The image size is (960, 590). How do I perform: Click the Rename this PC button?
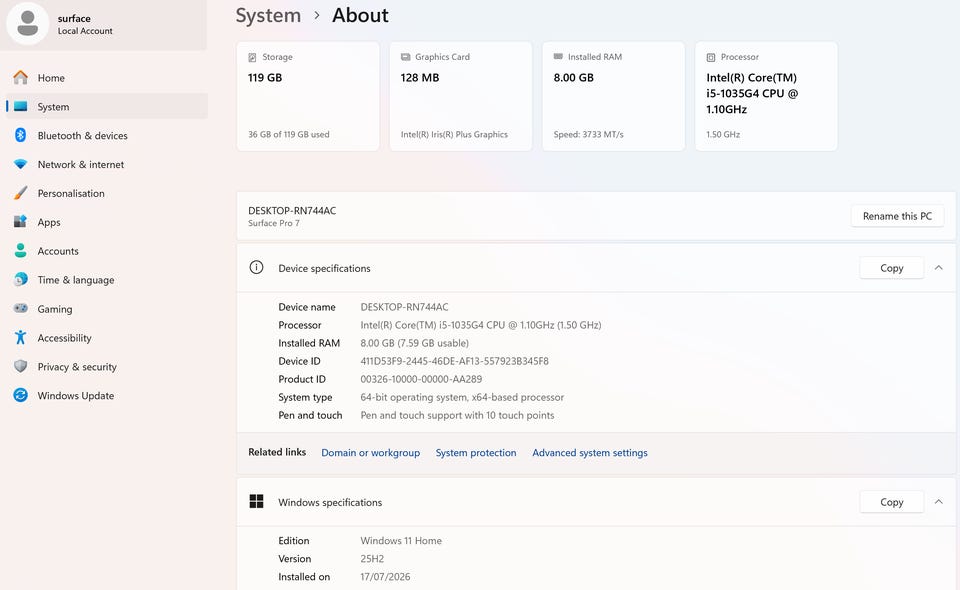[897, 216]
